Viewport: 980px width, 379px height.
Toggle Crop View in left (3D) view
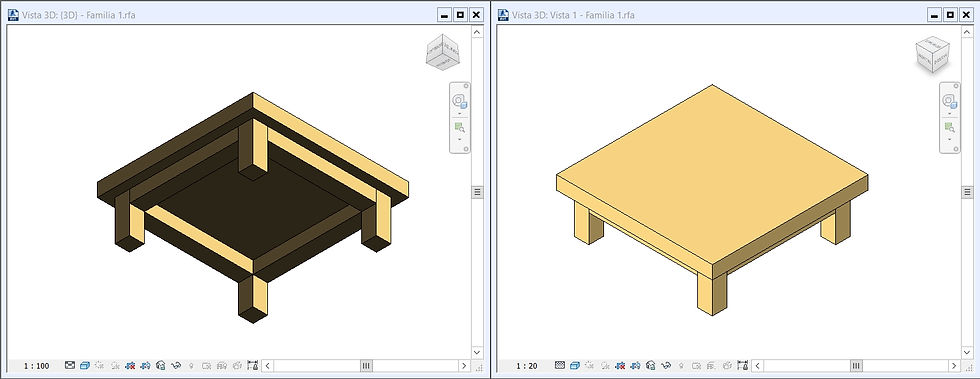(131, 365)
